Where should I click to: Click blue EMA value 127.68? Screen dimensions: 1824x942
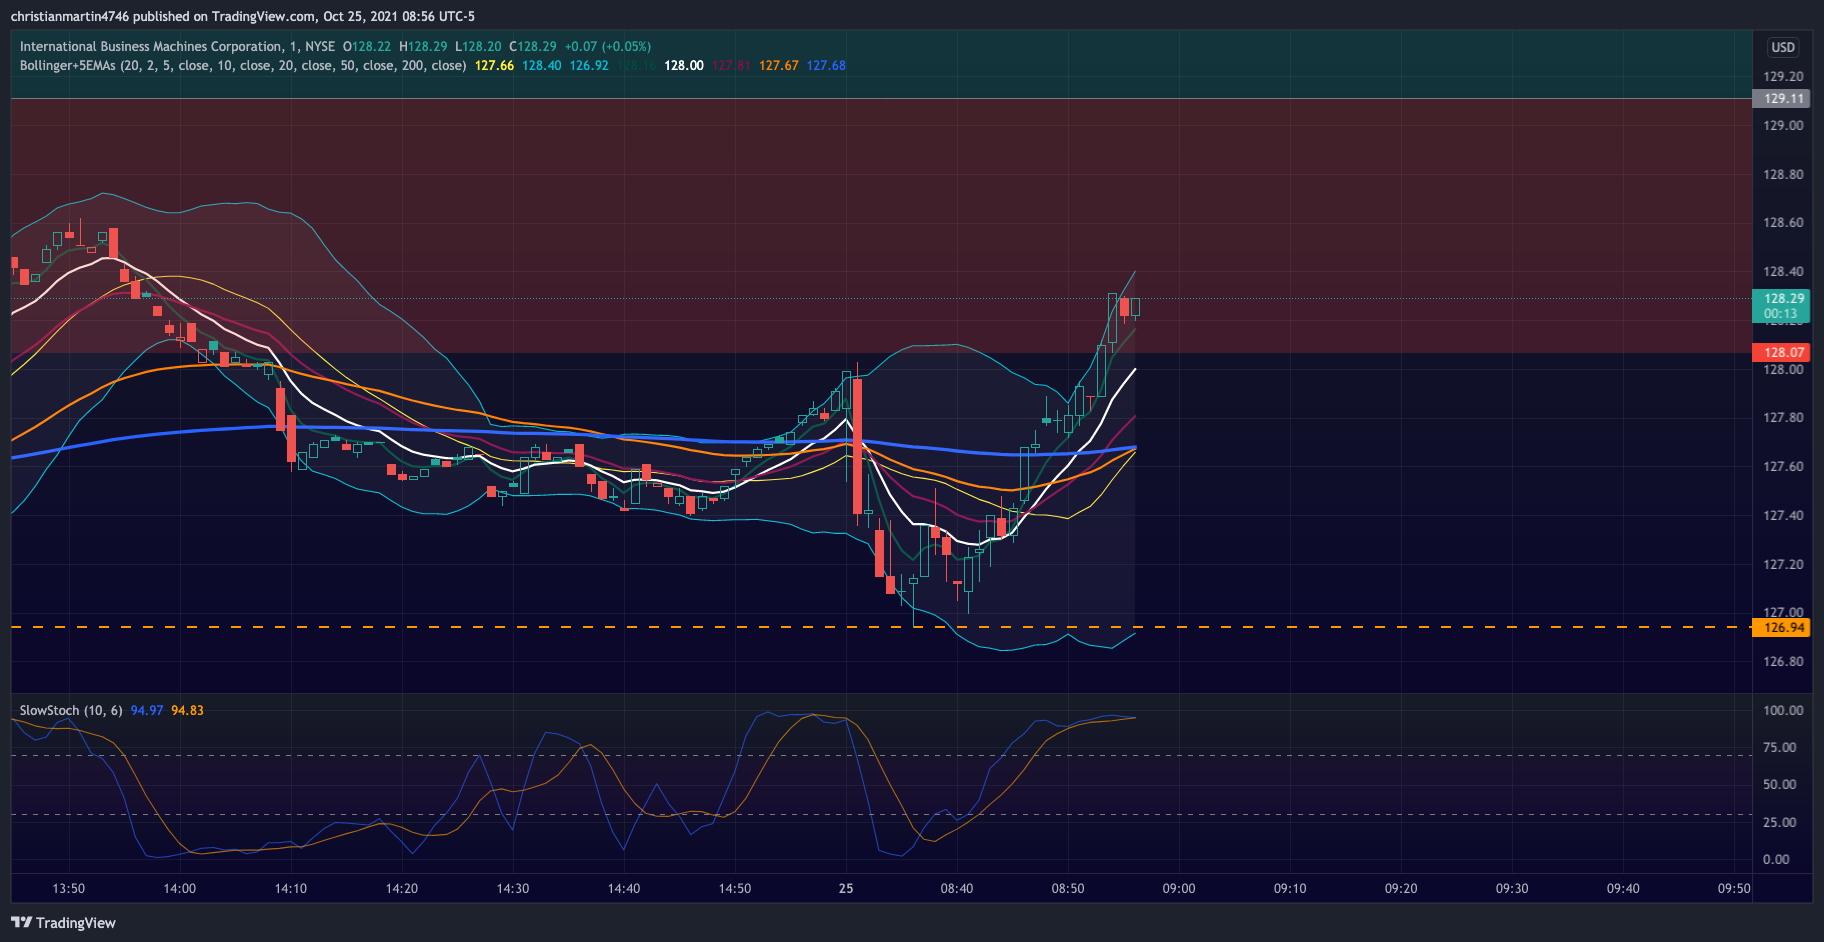point(826,65)
